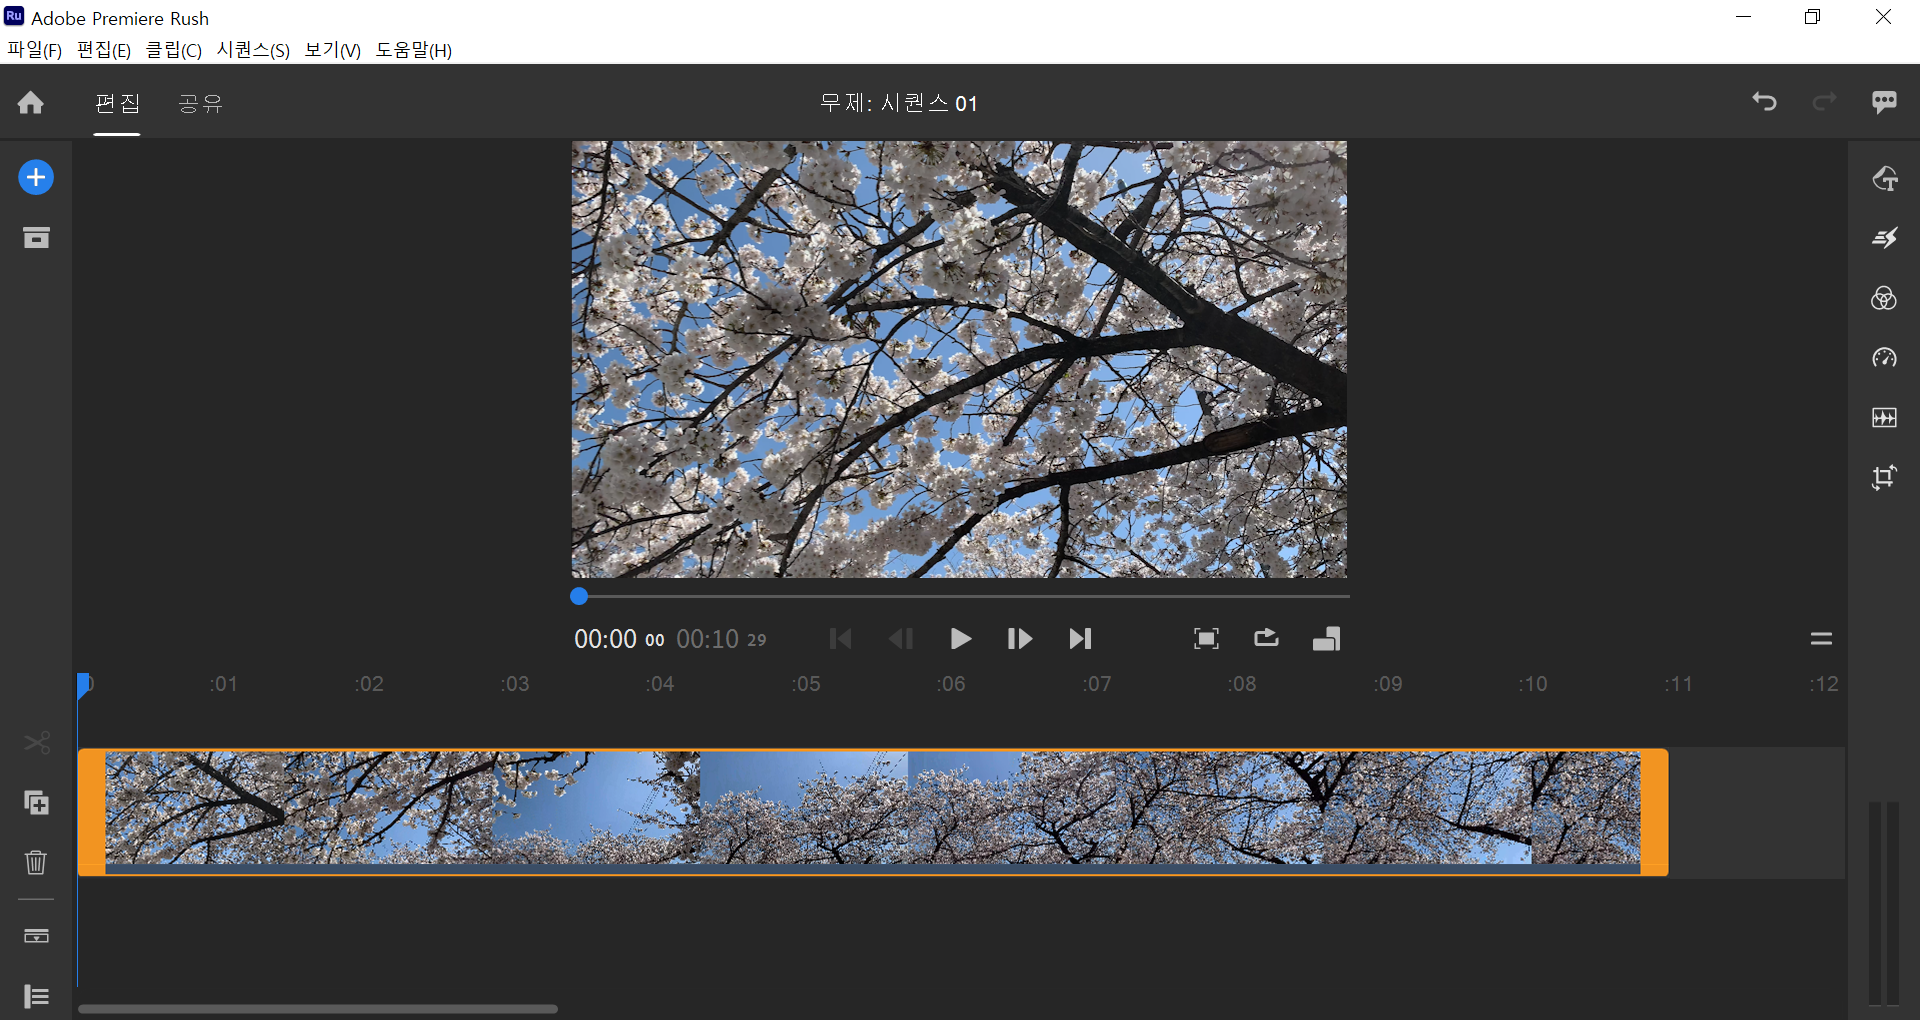Open the Titles panel
The height and width of the screenshot is (1020, 1920).
point(1884,178)
